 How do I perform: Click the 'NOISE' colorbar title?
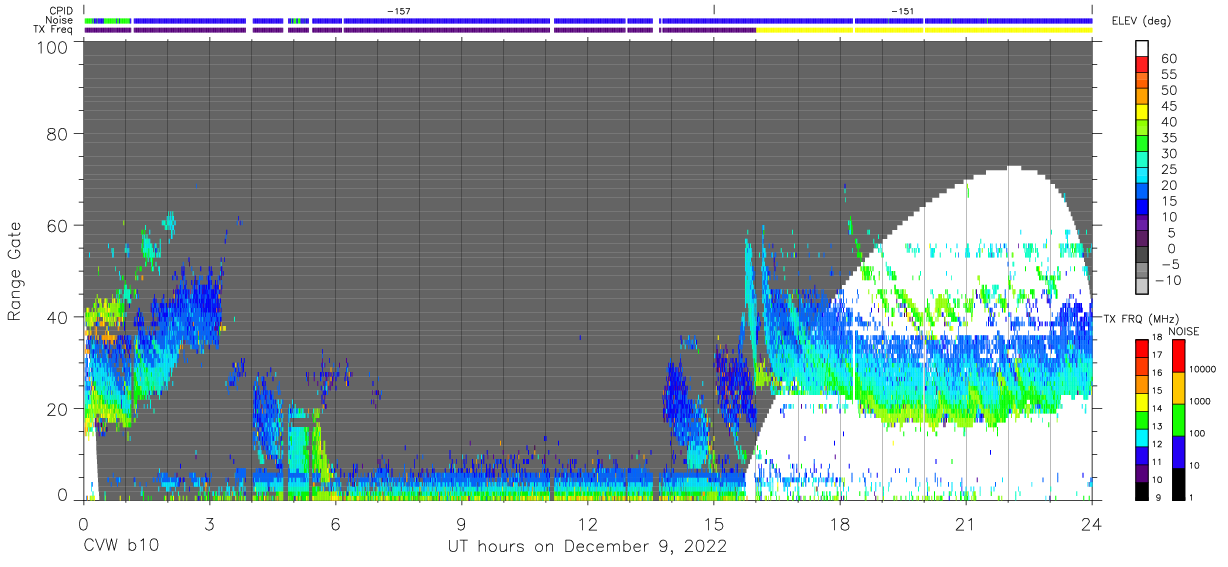click(1182, 331)
